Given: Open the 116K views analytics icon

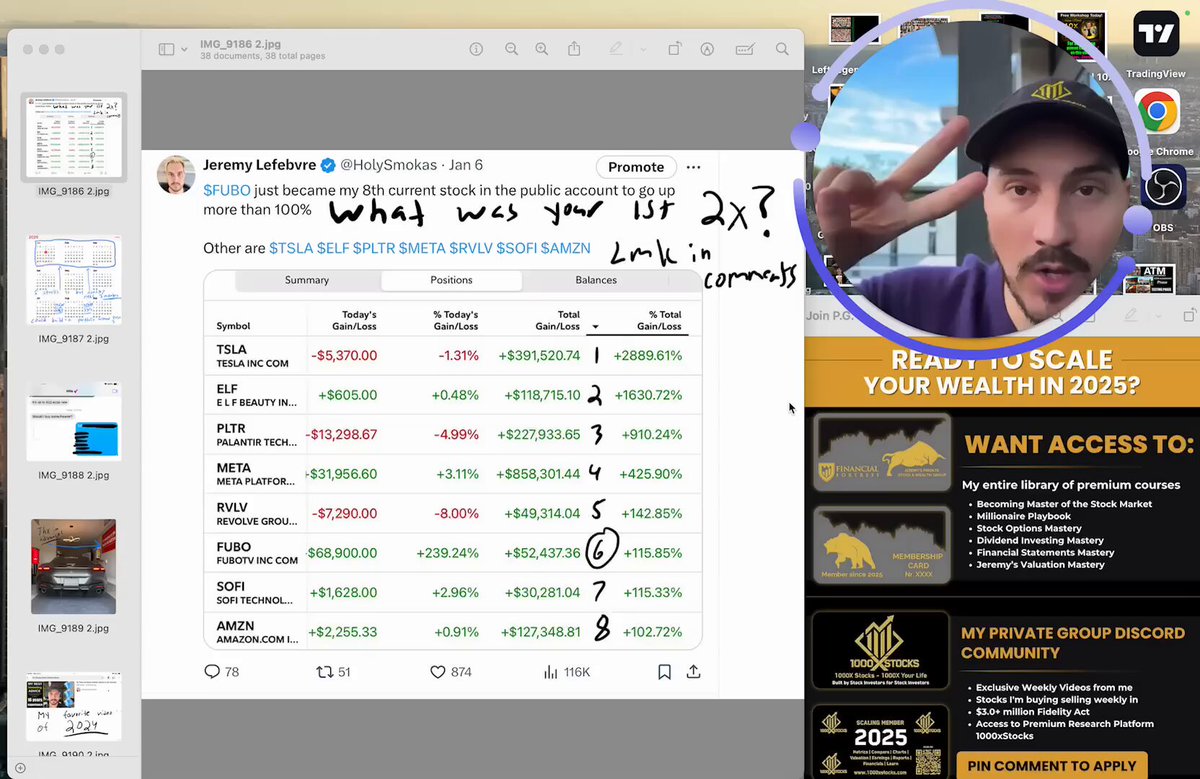Looking at the screenshot, I should [x=549, y=672].
